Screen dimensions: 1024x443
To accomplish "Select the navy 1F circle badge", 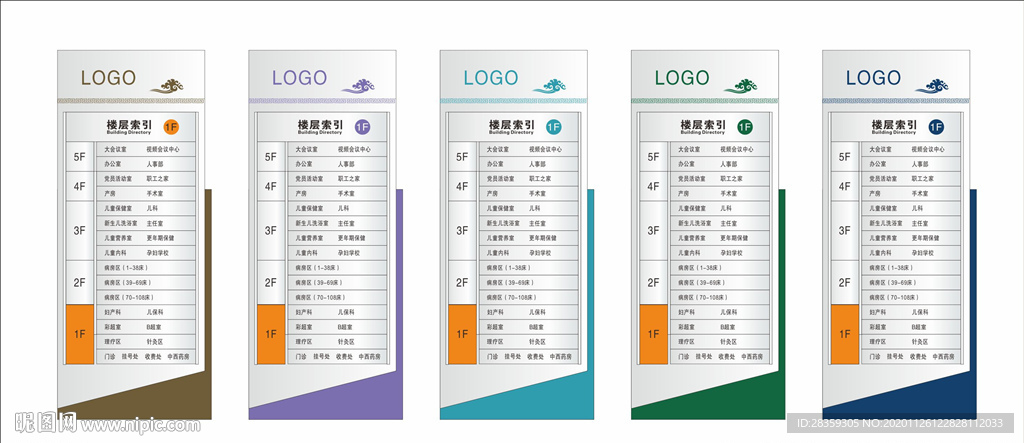I will 936,126.
